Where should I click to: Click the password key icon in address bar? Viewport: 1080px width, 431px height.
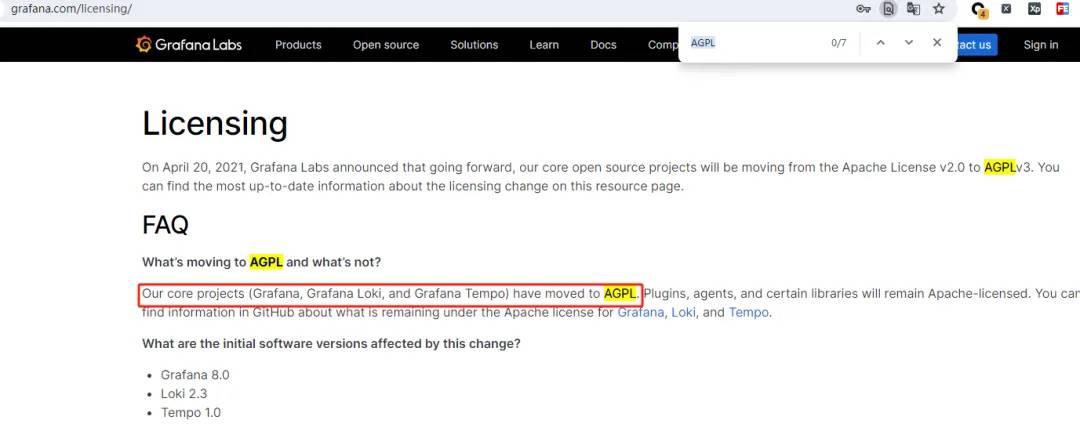pyautogui.click(x=863, y=9)
